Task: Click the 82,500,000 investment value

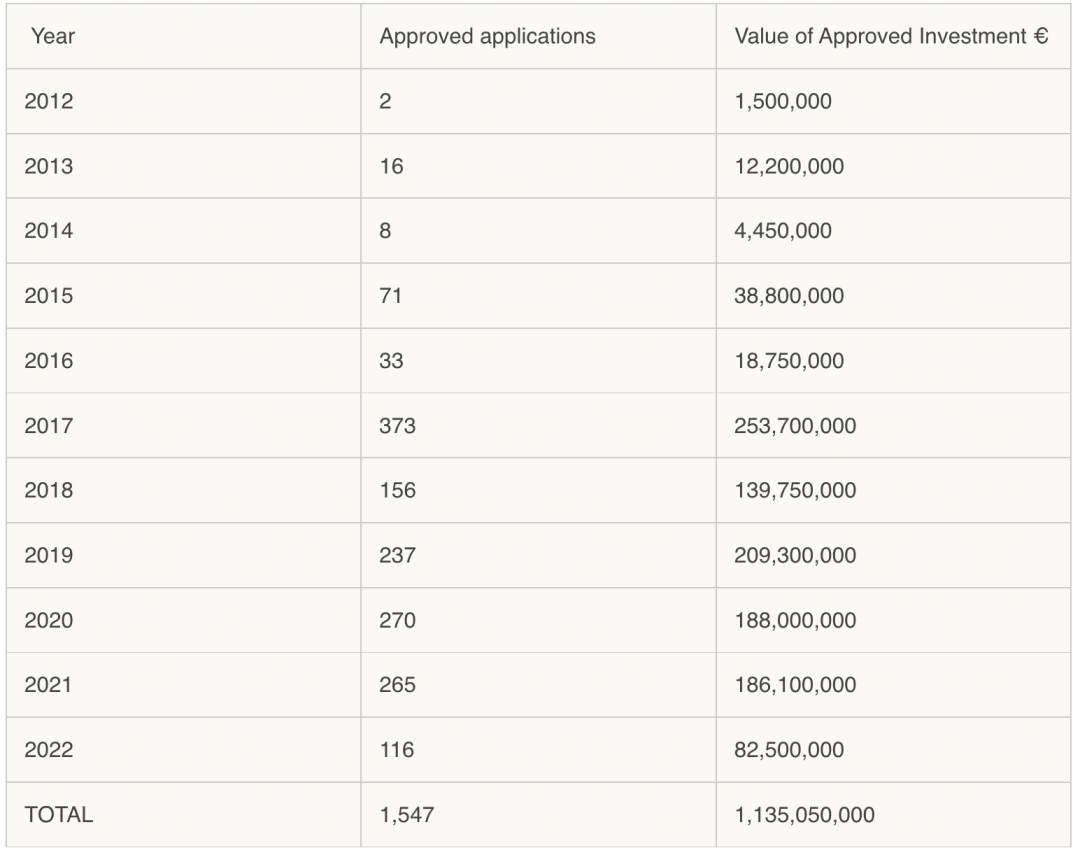Action: [x=789, y=750]
